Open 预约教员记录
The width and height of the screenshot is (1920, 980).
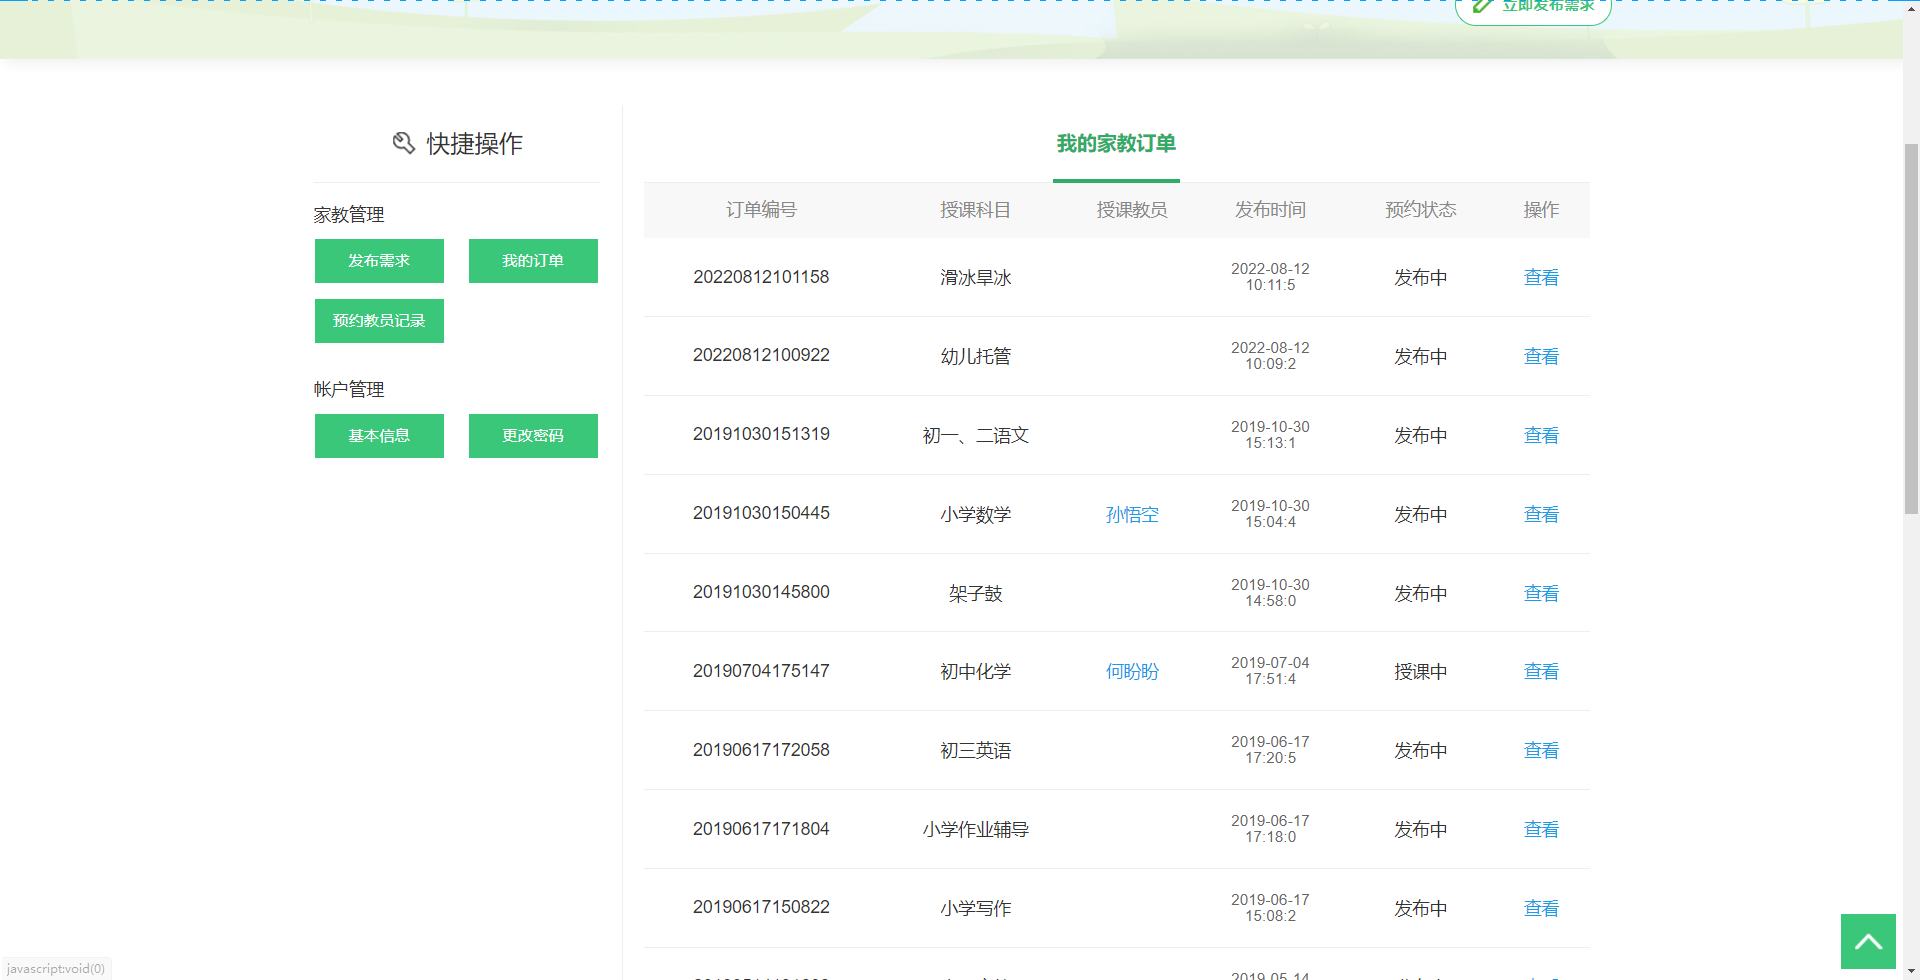coord(379,321)
